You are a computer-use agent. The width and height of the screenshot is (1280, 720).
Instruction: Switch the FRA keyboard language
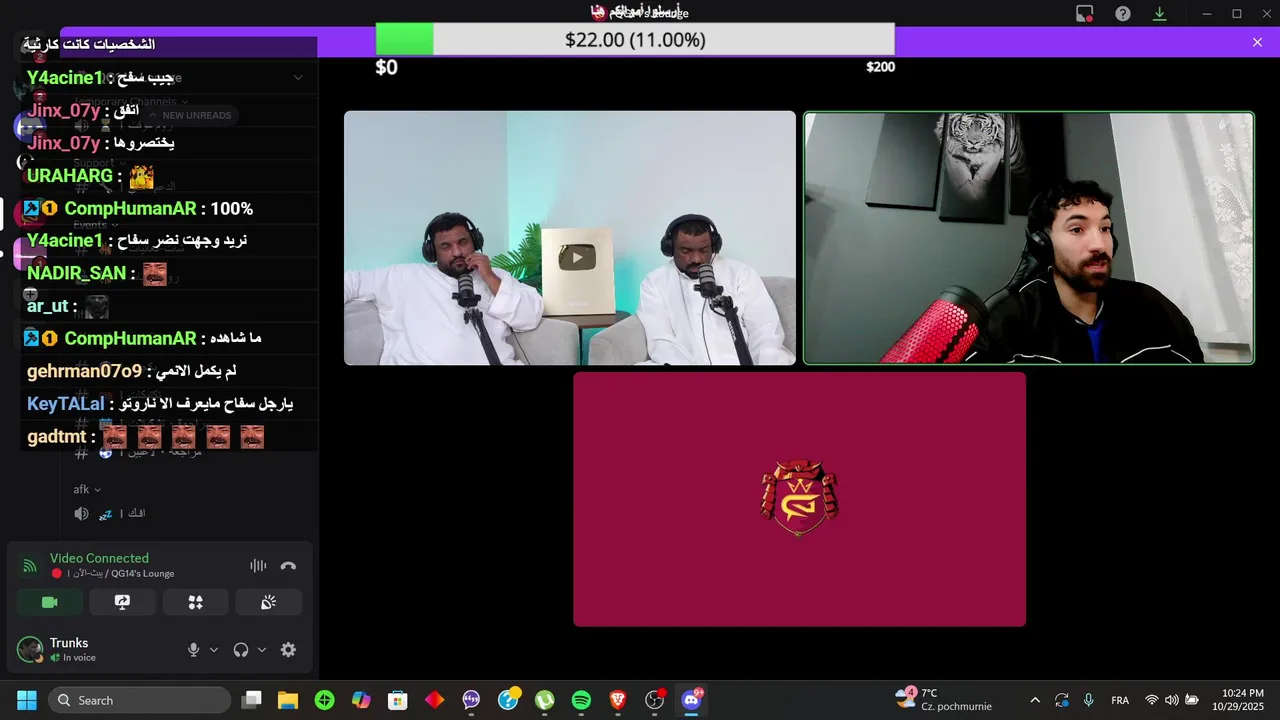pos(1120,700)
